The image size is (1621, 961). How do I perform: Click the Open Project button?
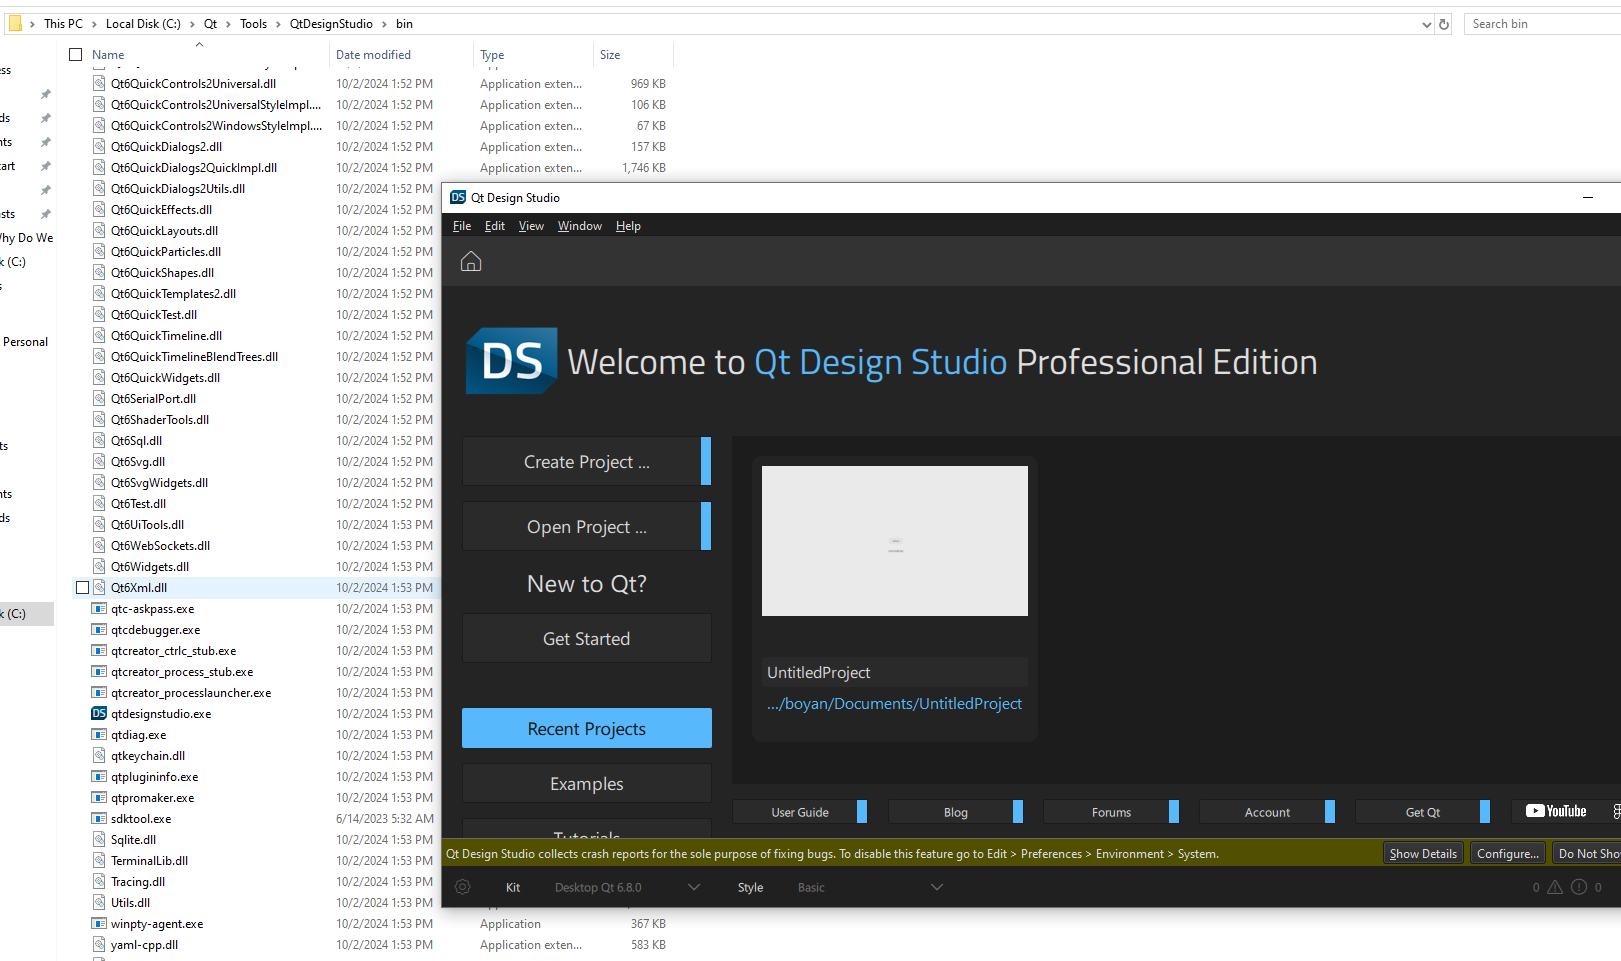coord(587,526)
